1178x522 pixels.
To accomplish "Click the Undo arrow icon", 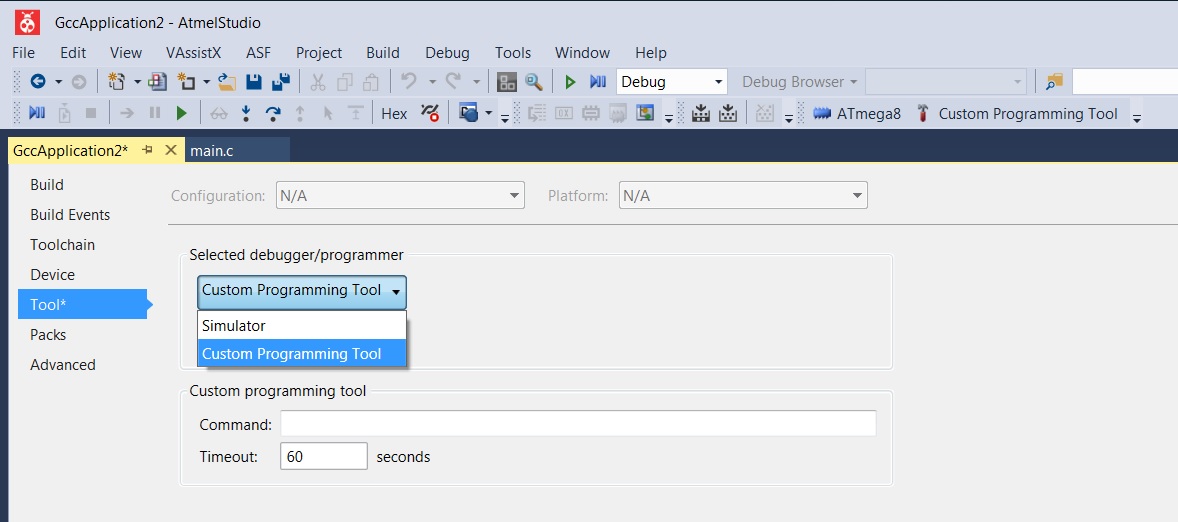I will (x=409, y=81).
